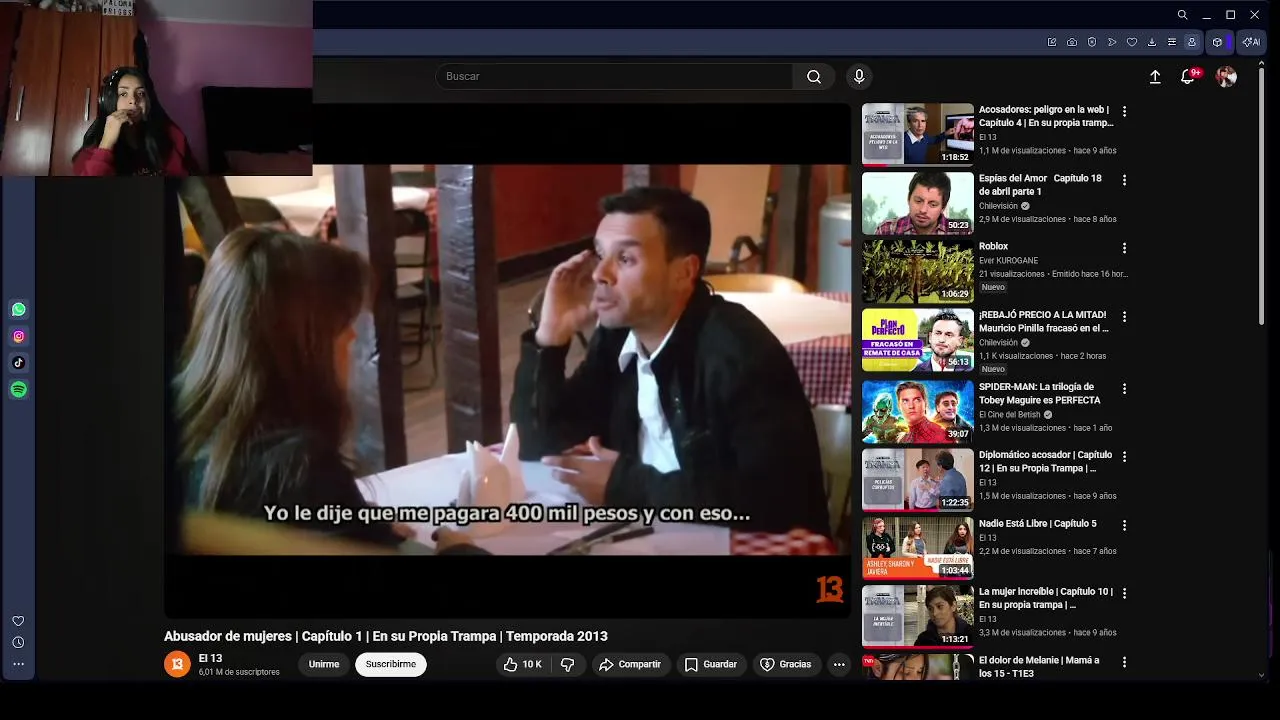Open options menu for Diplomático acosador video

pyautogui.click(x=1124, y=456)
